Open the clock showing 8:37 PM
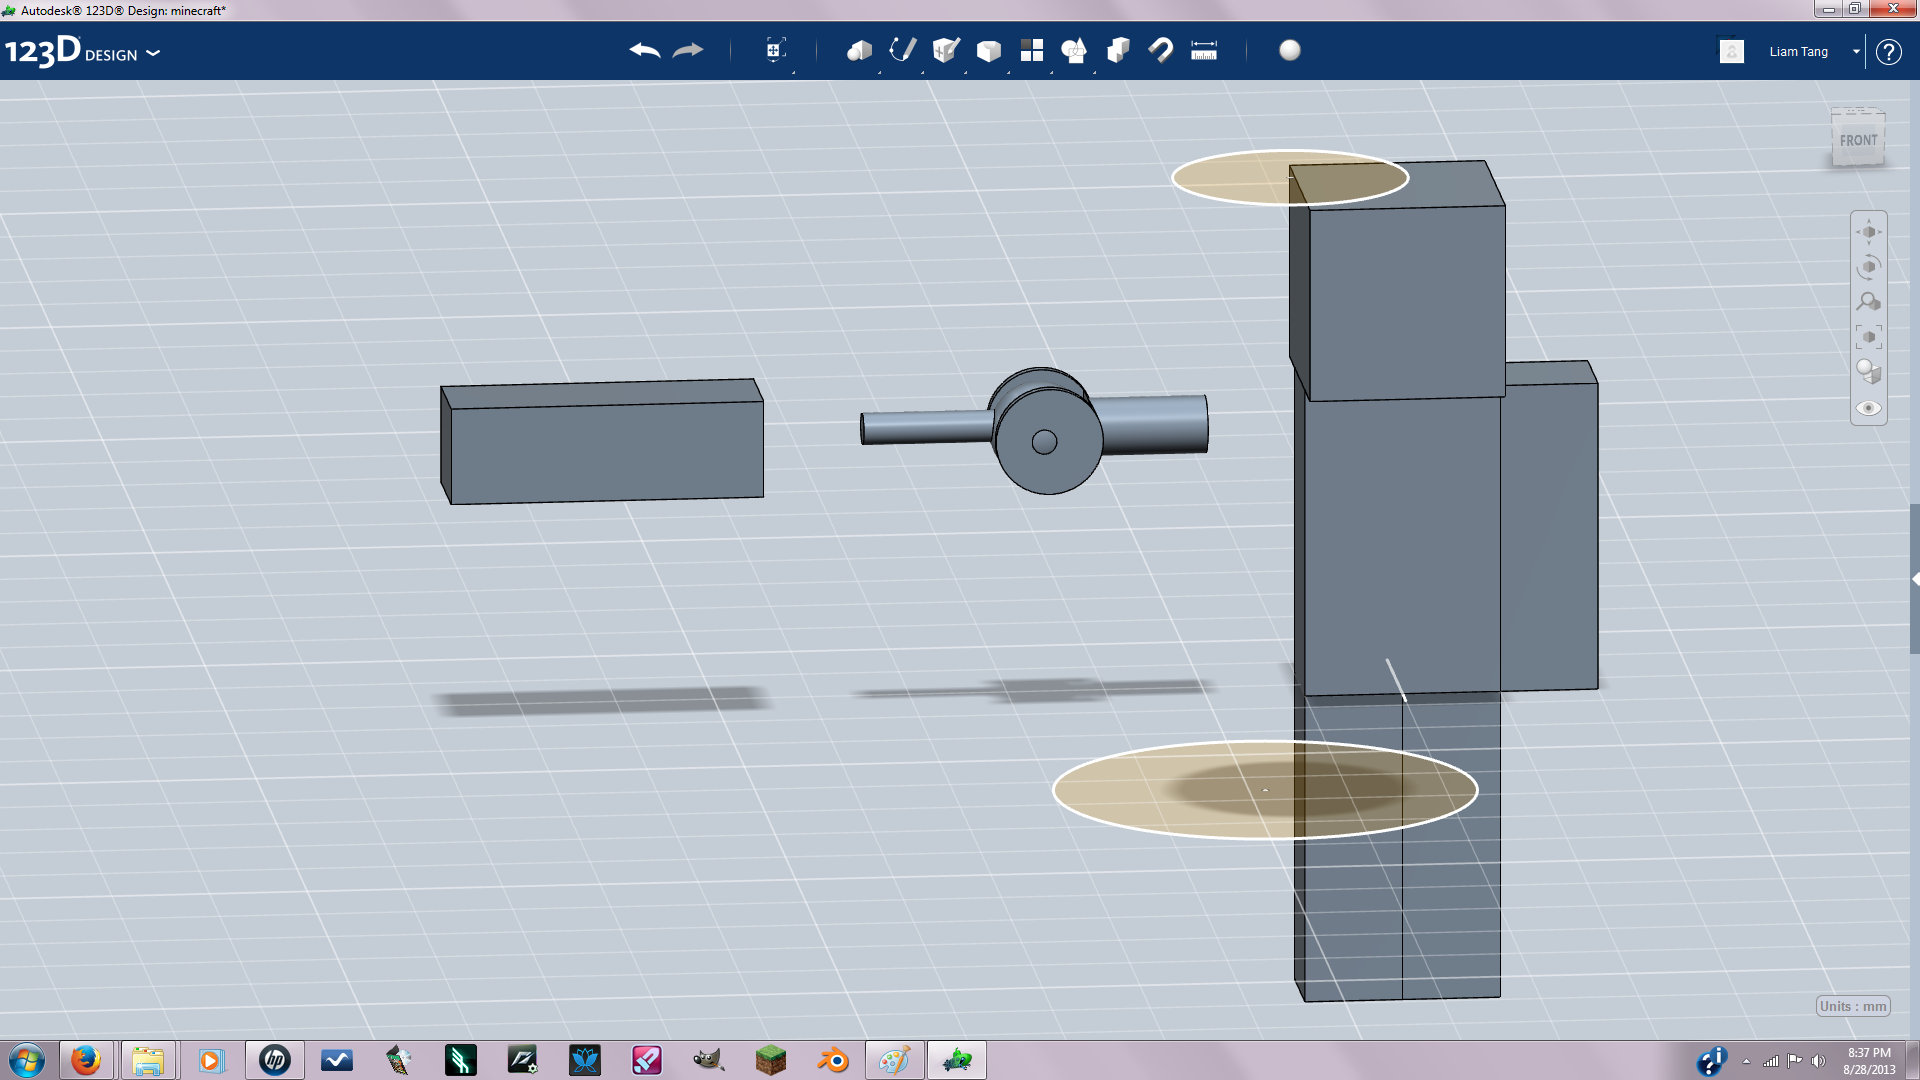 [1869, 1061]
